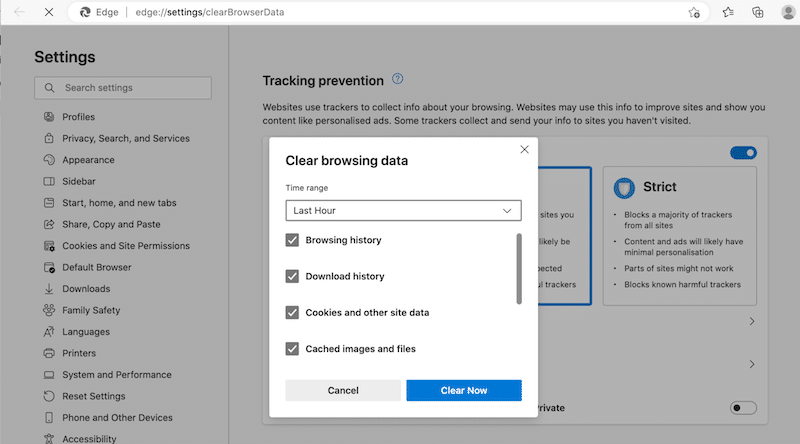Click the Appearance palette icon
Viewport: 800px width, 444px height.
49,160
